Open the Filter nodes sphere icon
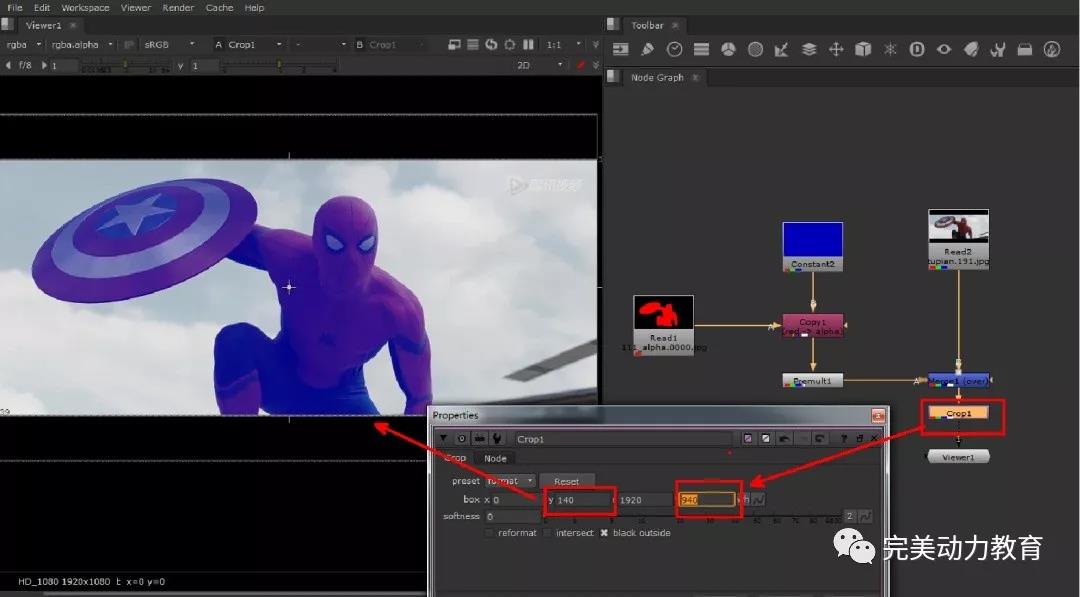Screen dimensions: 1080x597 pyautogui.click(x=756, y=49)
